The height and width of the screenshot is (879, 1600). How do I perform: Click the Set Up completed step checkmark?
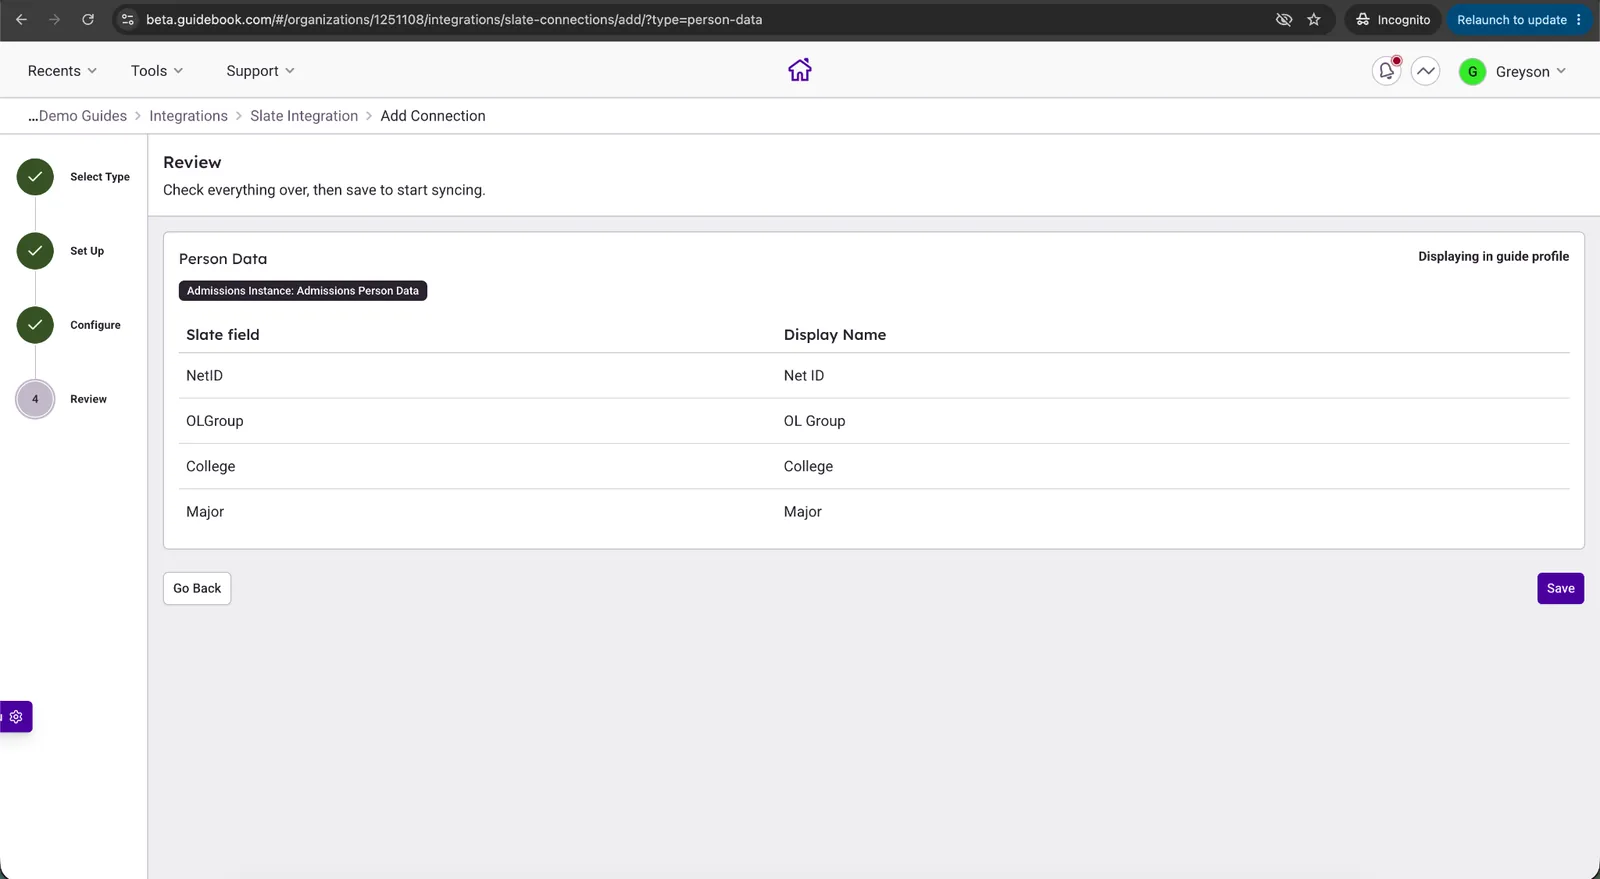click(x=35, y=251)
